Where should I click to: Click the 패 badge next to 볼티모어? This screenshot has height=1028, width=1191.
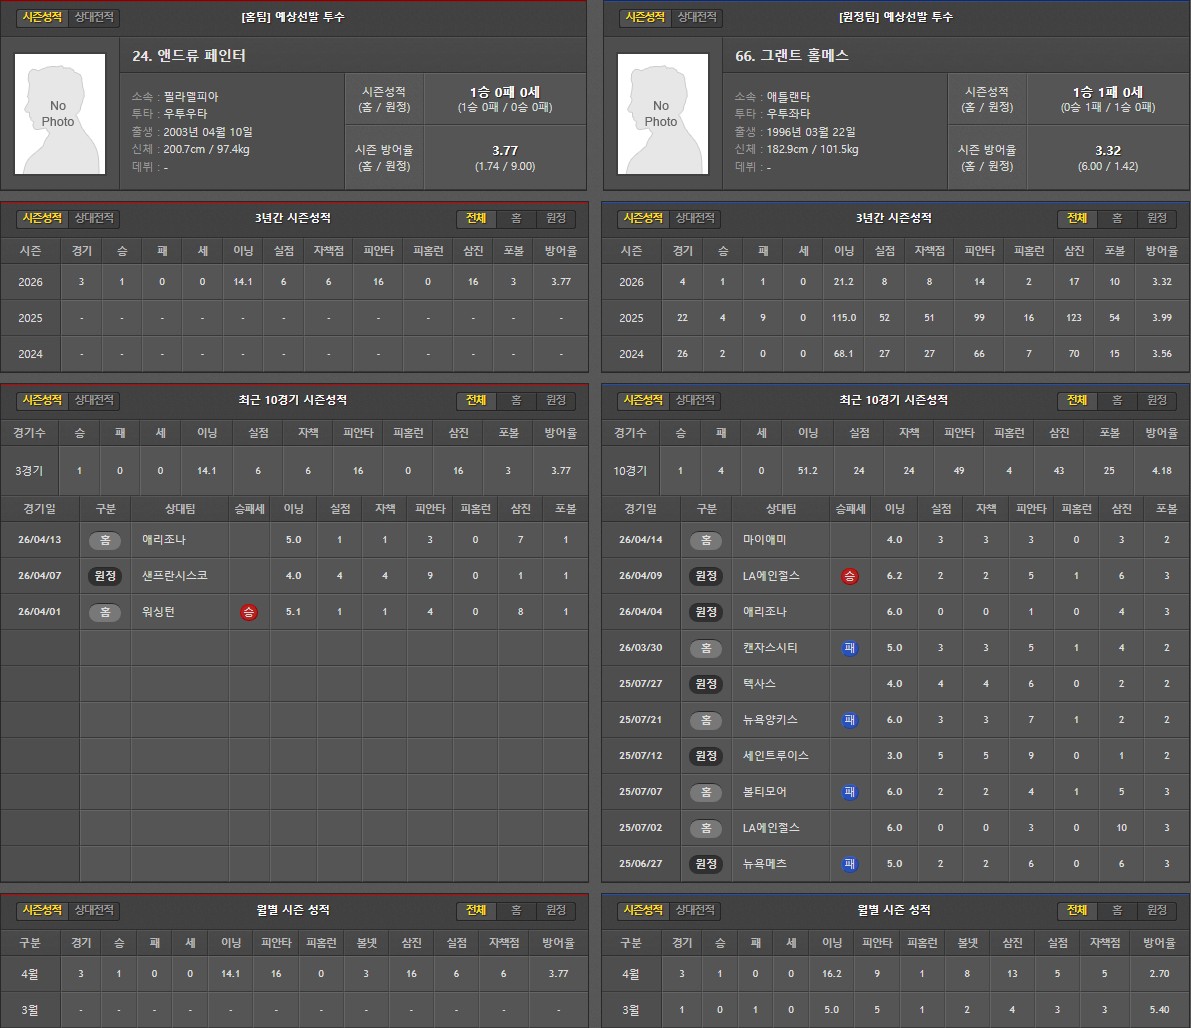(x=849, y=792)
